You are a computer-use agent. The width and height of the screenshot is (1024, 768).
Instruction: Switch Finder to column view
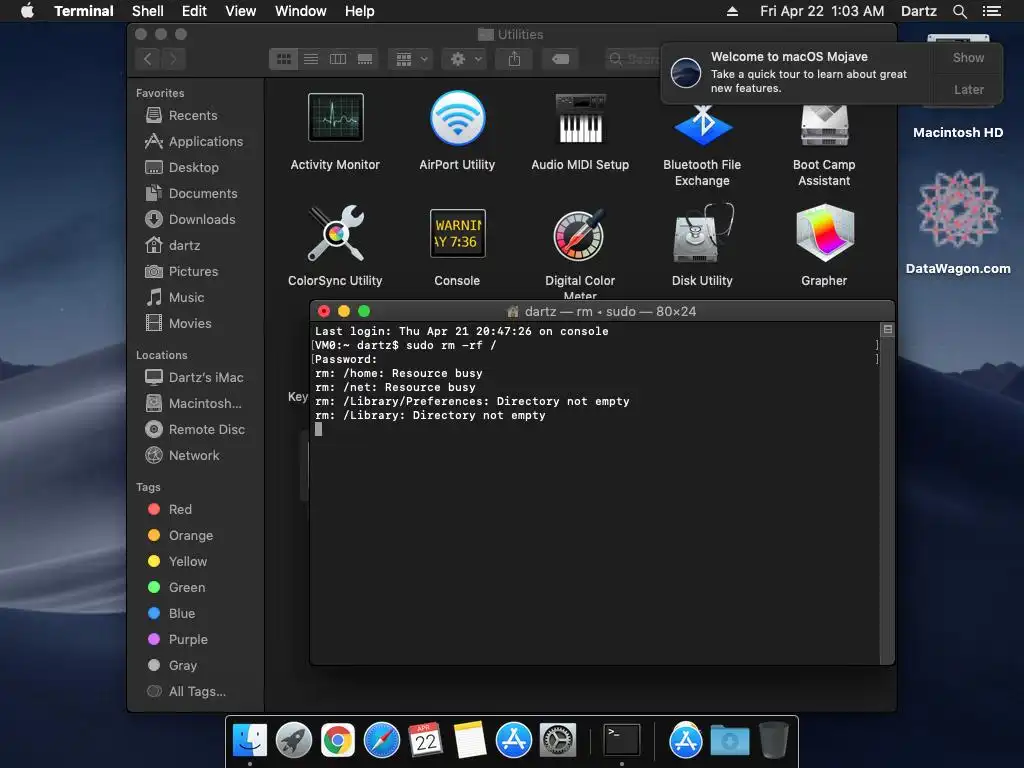(338, 59)
